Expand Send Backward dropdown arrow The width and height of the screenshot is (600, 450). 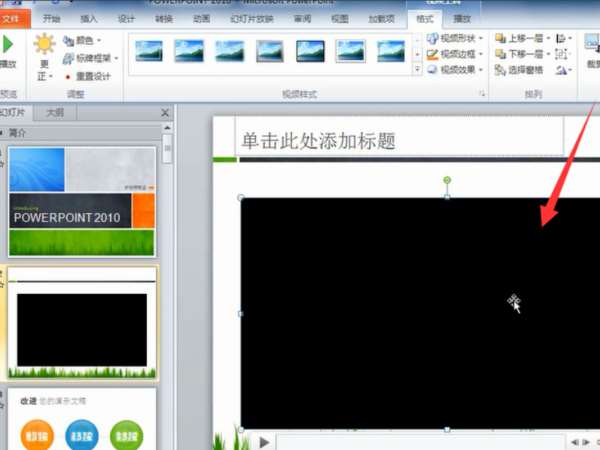pyautogui.click(x=548, y=54)
